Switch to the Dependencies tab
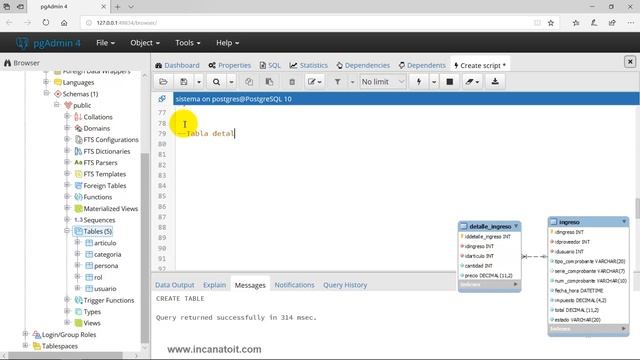 point(363,65)
